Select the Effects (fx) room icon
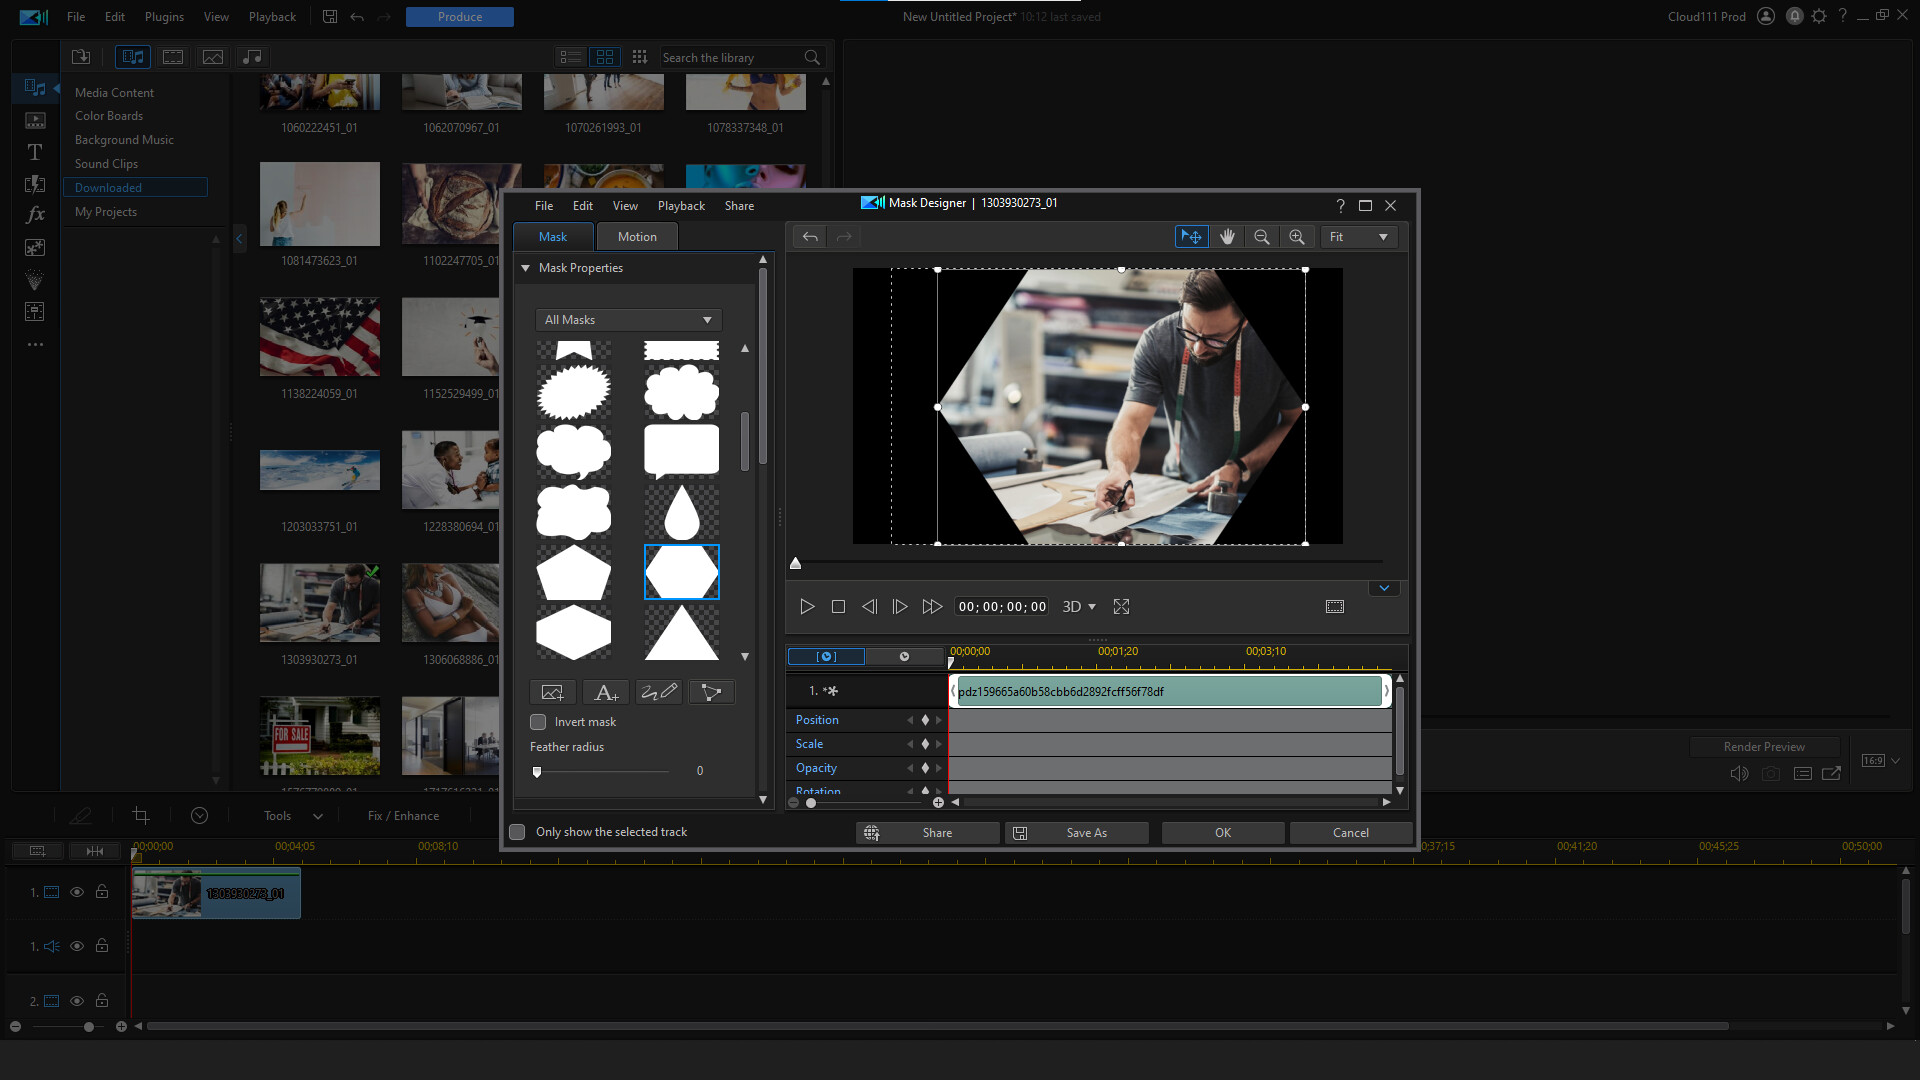Image resolution: width=1920 pixels, height=1080 pixels. tap(34, 214)
